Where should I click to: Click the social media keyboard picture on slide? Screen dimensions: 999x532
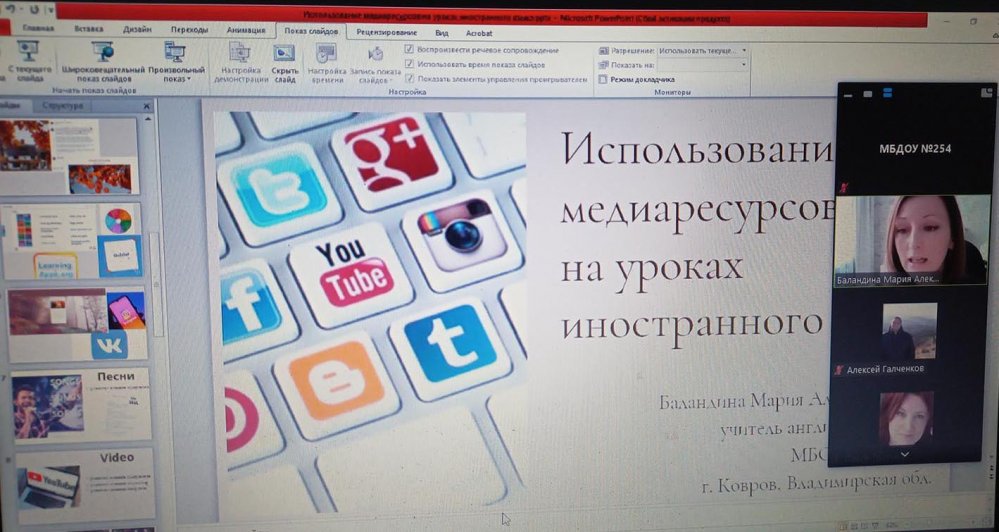click(x=370, y=312)
